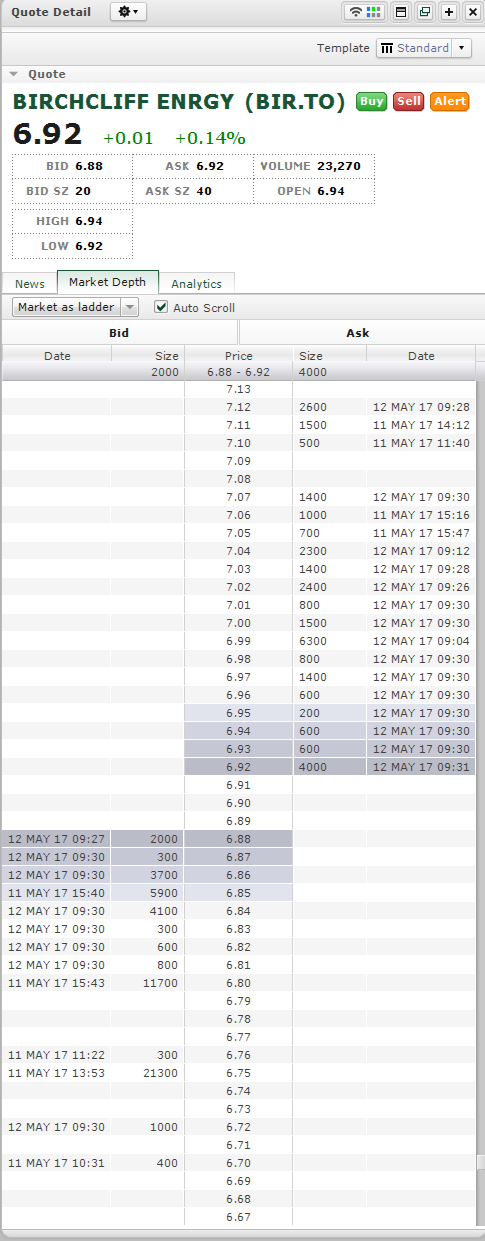Open the Market as ladder dropdown
Image resolution: width=485 pixels, height=1241 pixels.
(75, 307)
